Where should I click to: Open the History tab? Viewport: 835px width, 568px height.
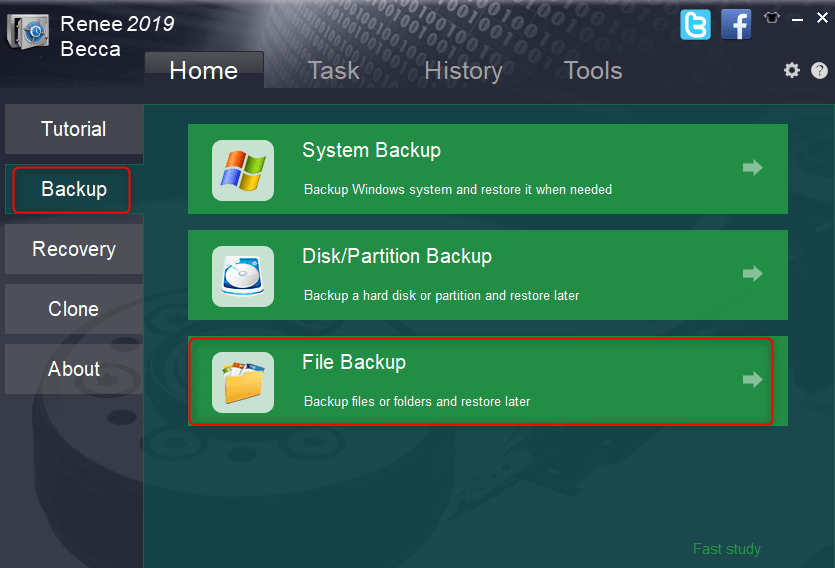tap(463, 71)
